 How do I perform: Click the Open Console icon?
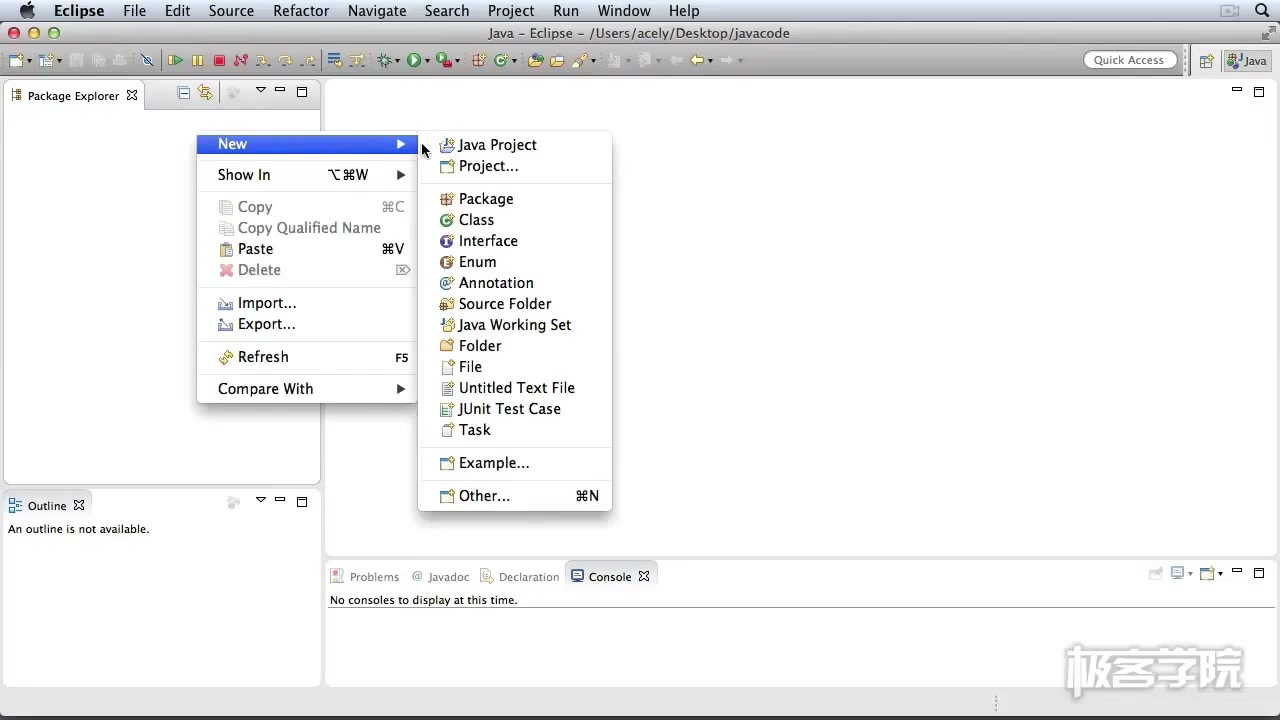[x=1207, y=573]
